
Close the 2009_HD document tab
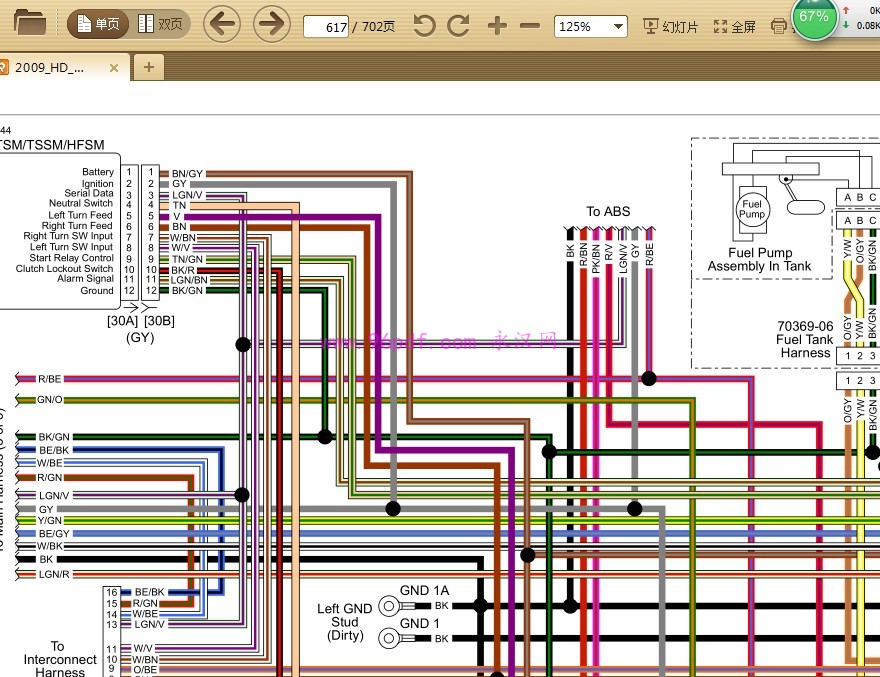click(x=114, y=68)
